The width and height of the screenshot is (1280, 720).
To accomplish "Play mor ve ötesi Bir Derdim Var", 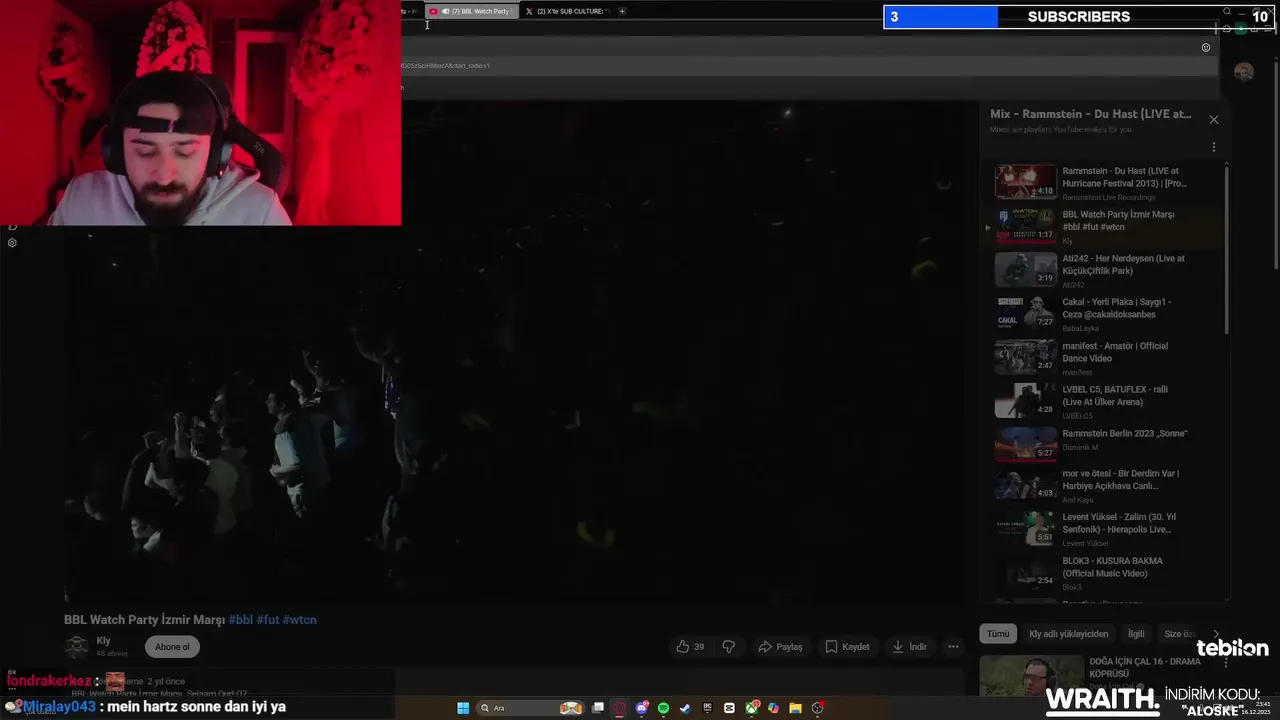I will tap(1106, 487).
